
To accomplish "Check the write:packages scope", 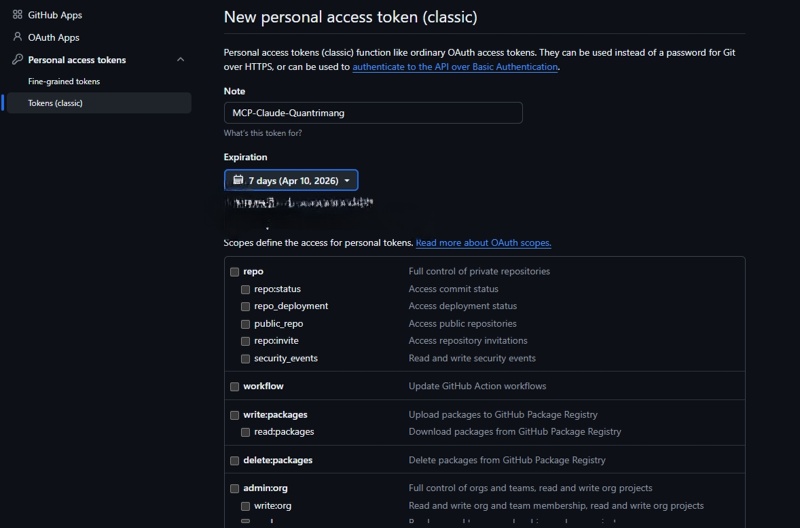I will click(x=234, y=415).
